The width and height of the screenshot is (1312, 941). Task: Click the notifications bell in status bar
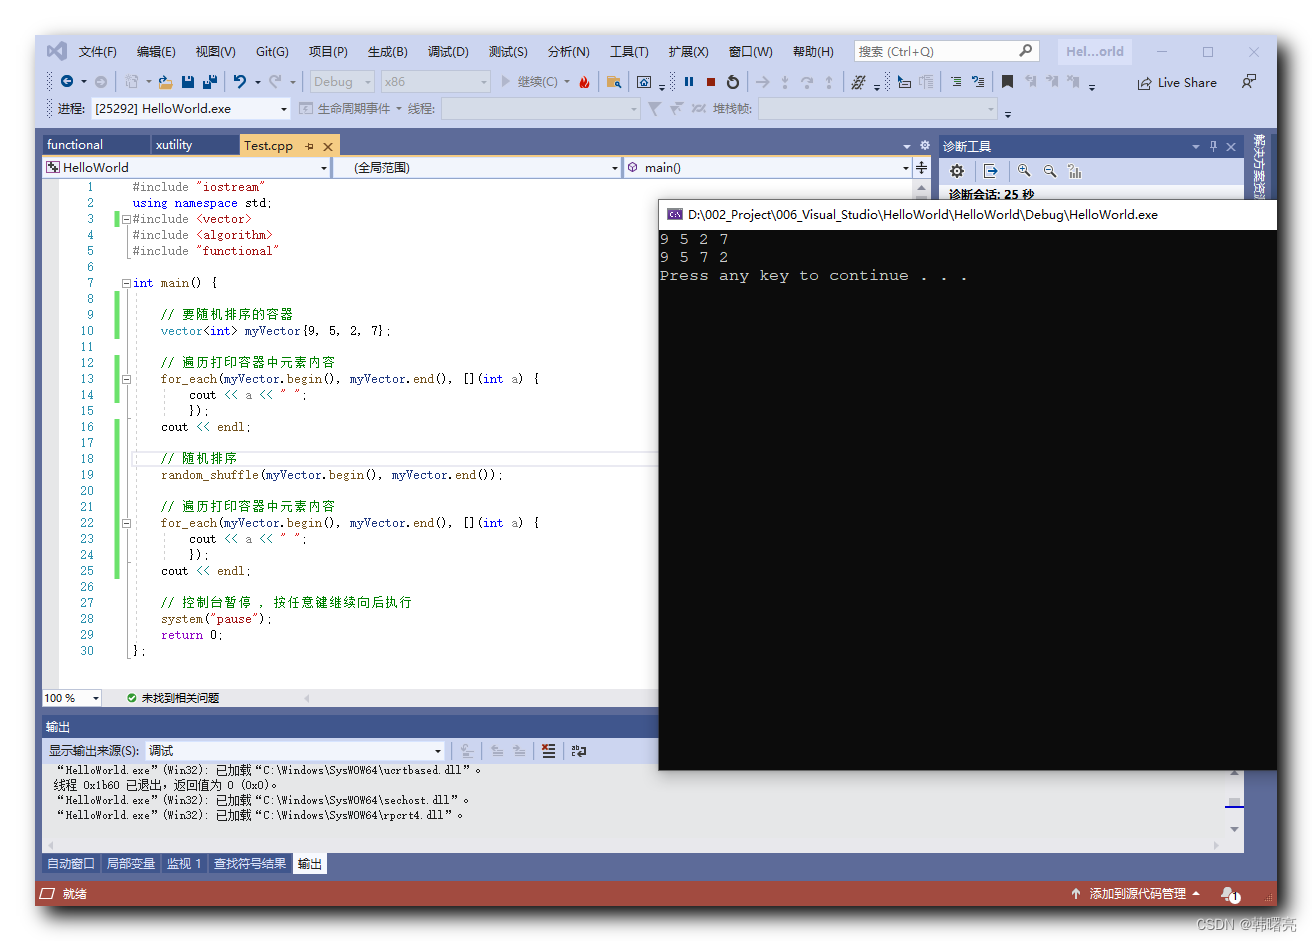pos(1230,894)
